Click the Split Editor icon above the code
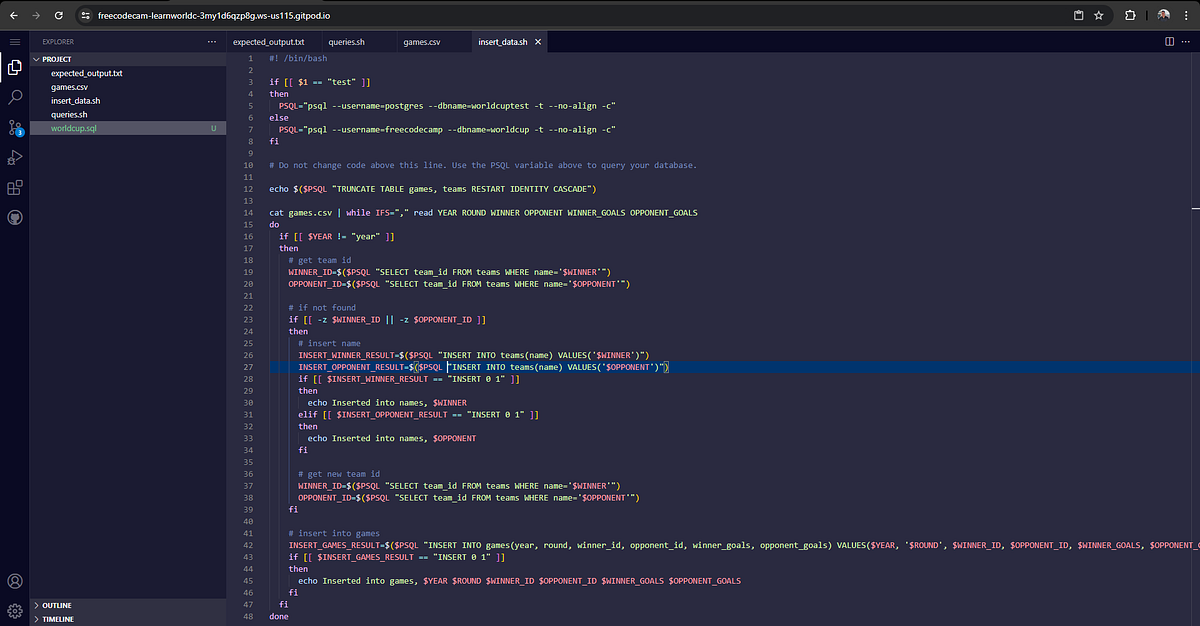Viewport: 1200px width, 626px height. (1170, 41)
